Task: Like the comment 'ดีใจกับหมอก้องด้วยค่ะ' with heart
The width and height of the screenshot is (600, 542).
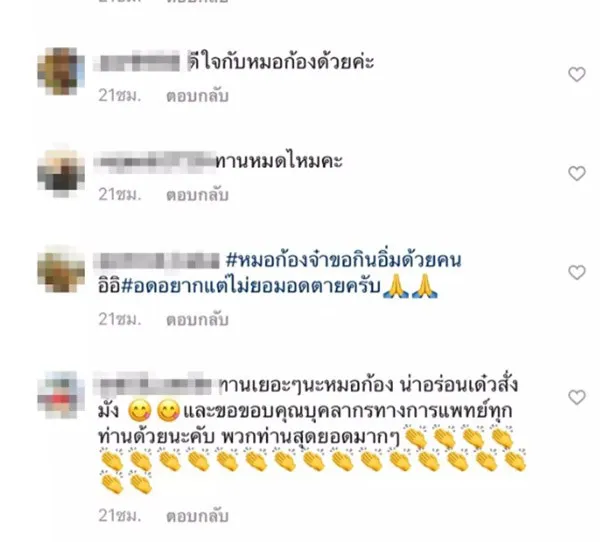Action: click(x=577, y=74)
